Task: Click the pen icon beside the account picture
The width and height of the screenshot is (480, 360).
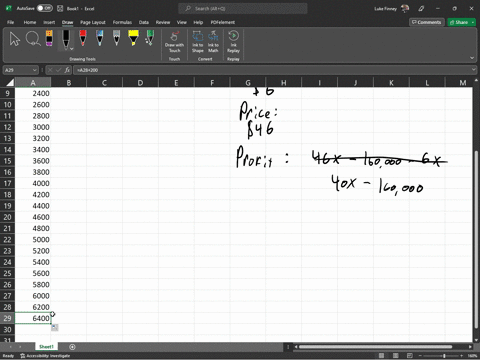Action: click(421, 8)
